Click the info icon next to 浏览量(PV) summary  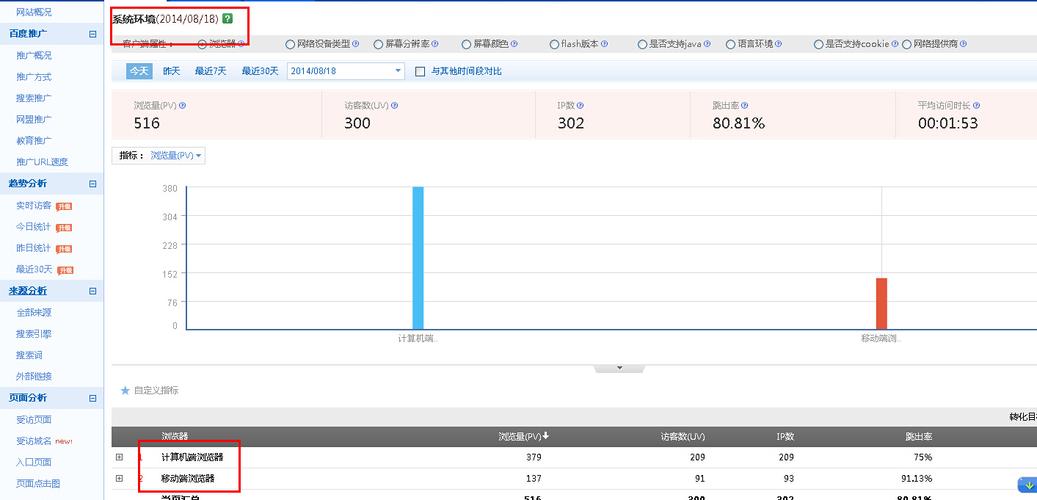point(182,105)
